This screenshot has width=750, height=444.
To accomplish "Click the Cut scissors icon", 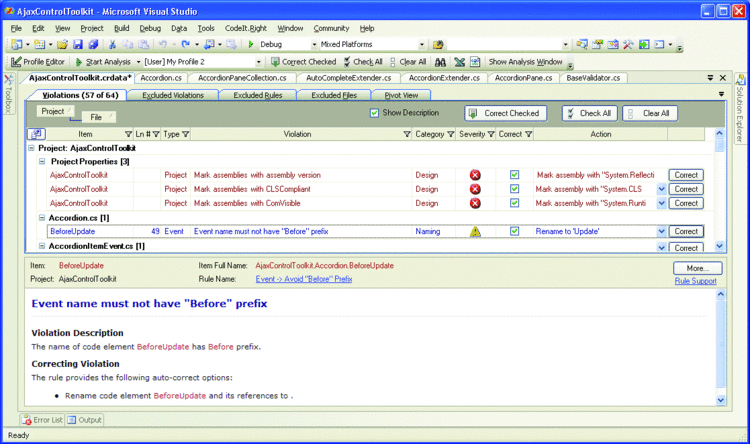I will [112, 44].
